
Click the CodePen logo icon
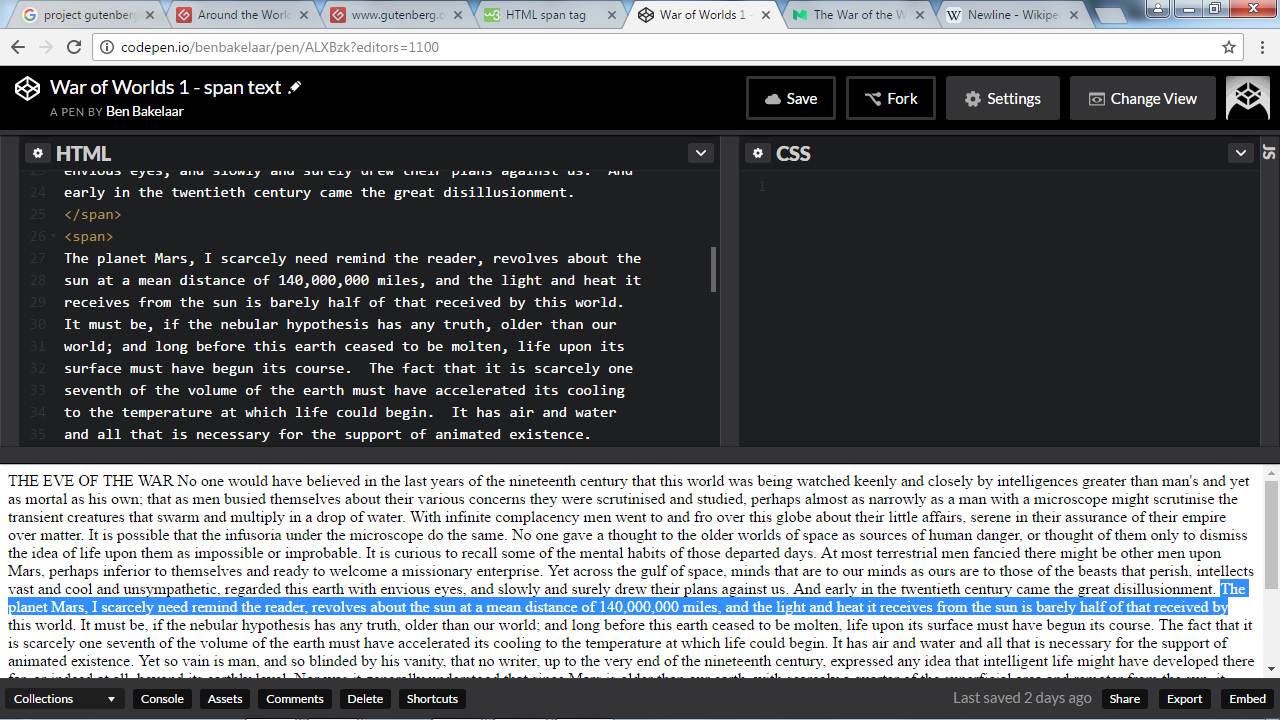pyautogui.click(x=27, y=88)
